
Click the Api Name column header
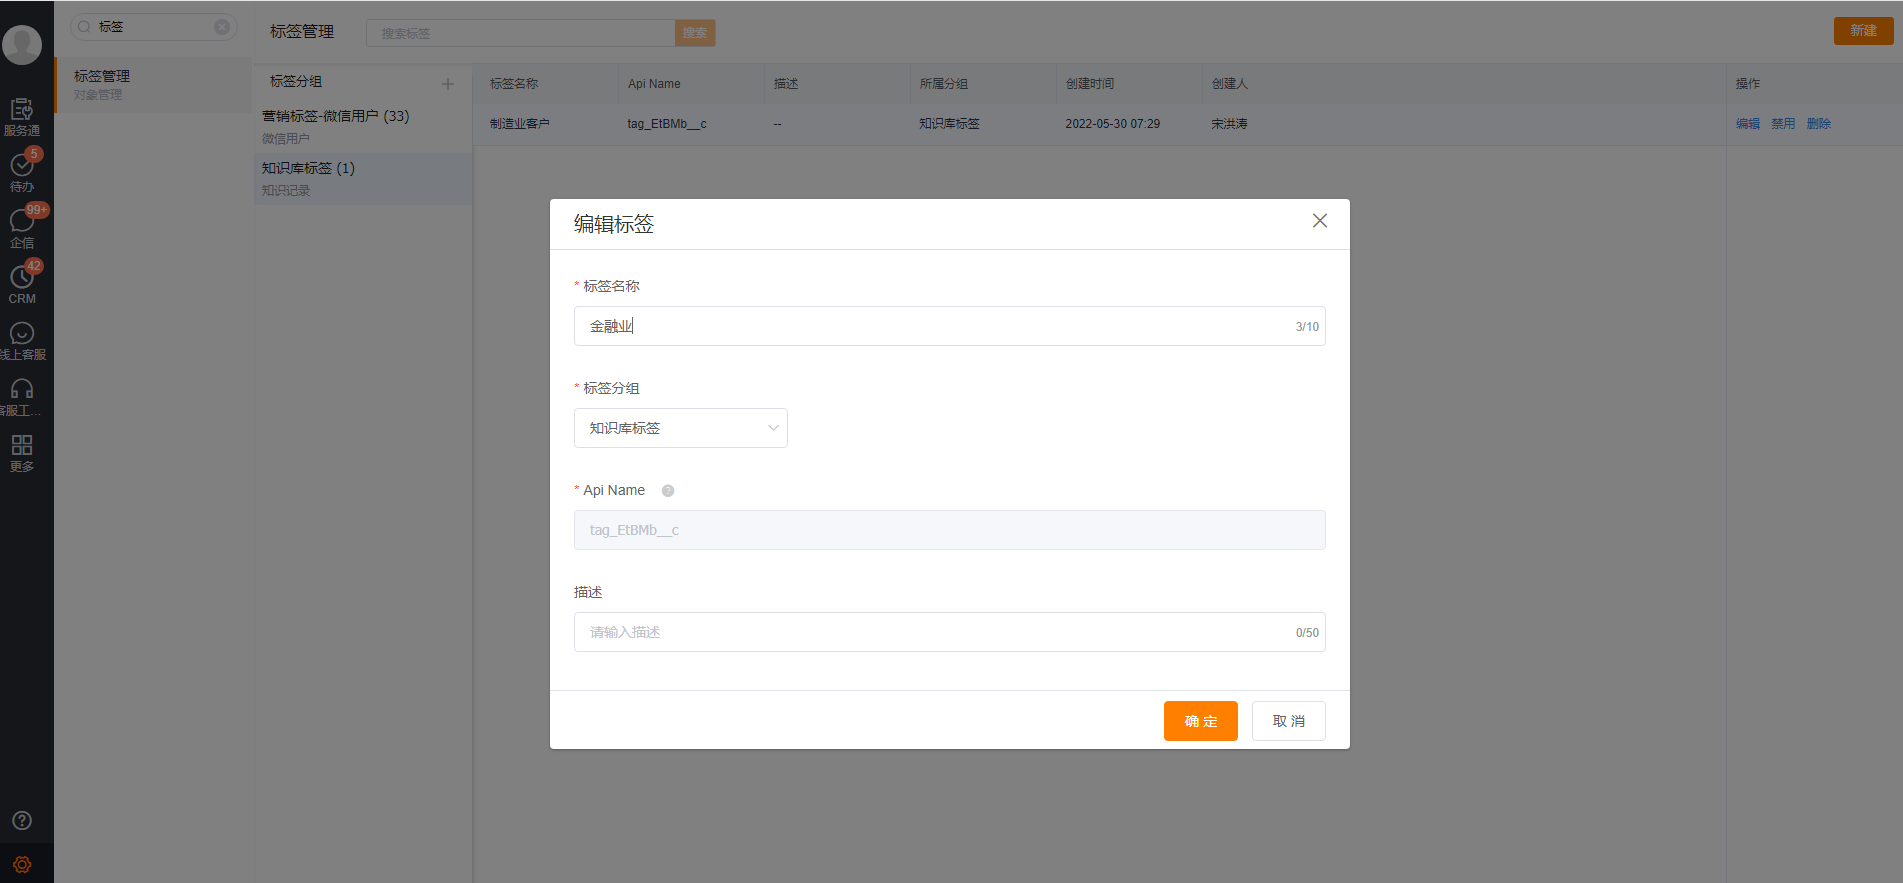coord(654,84)
